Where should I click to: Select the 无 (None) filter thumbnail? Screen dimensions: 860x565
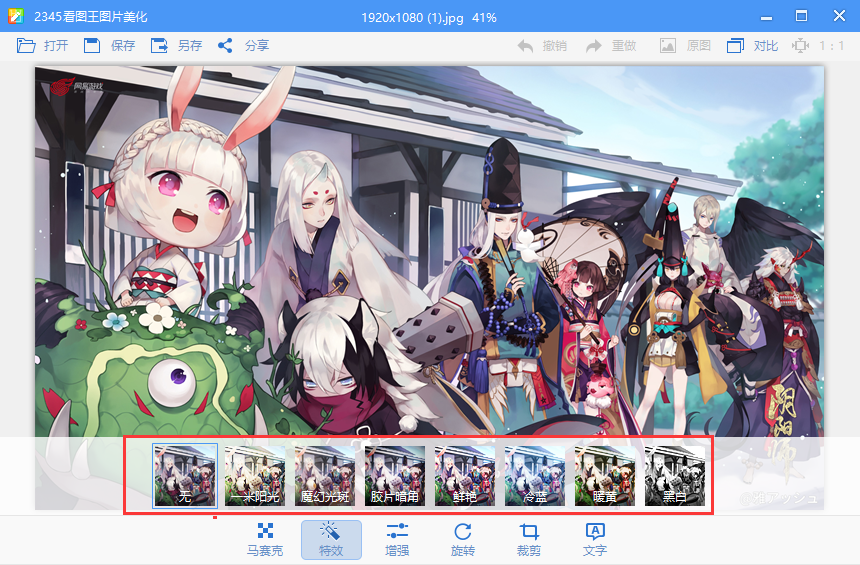pos(185,475)
